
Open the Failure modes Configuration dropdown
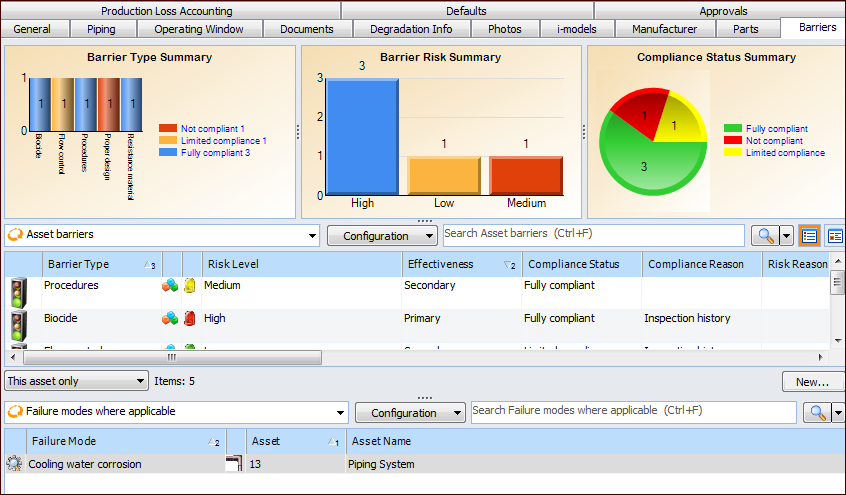coord(458,413)
